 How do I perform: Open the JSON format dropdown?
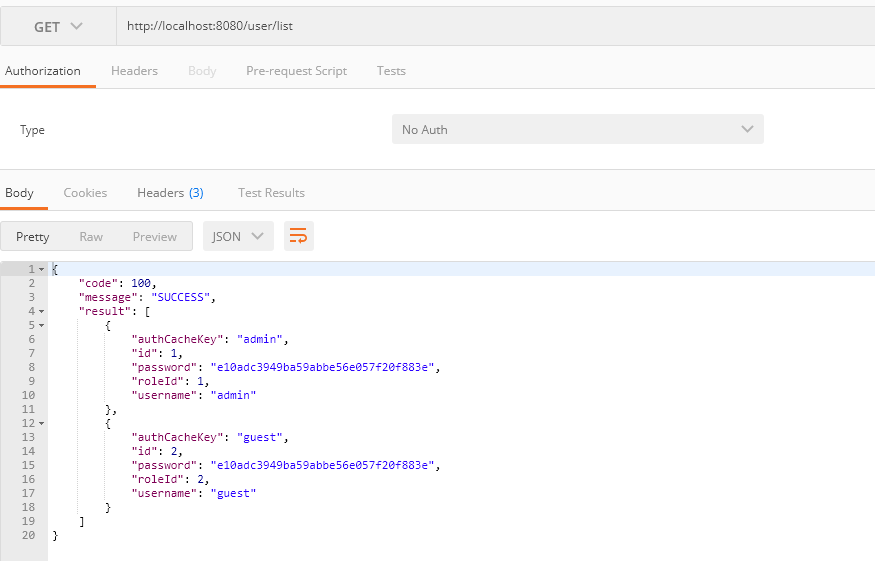[238, 236]
